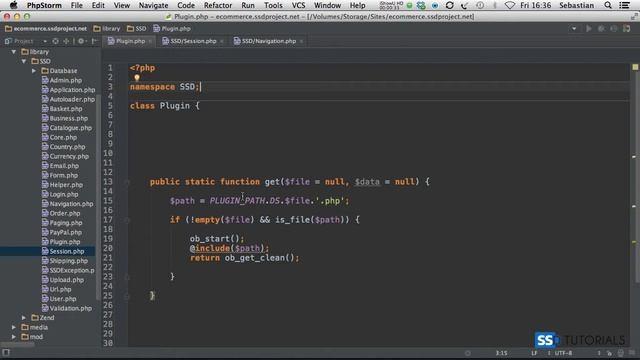The width and height of the screenshot is (640, 360).
Task: Click the Sebastian user menu
Action: coord(576,5)
